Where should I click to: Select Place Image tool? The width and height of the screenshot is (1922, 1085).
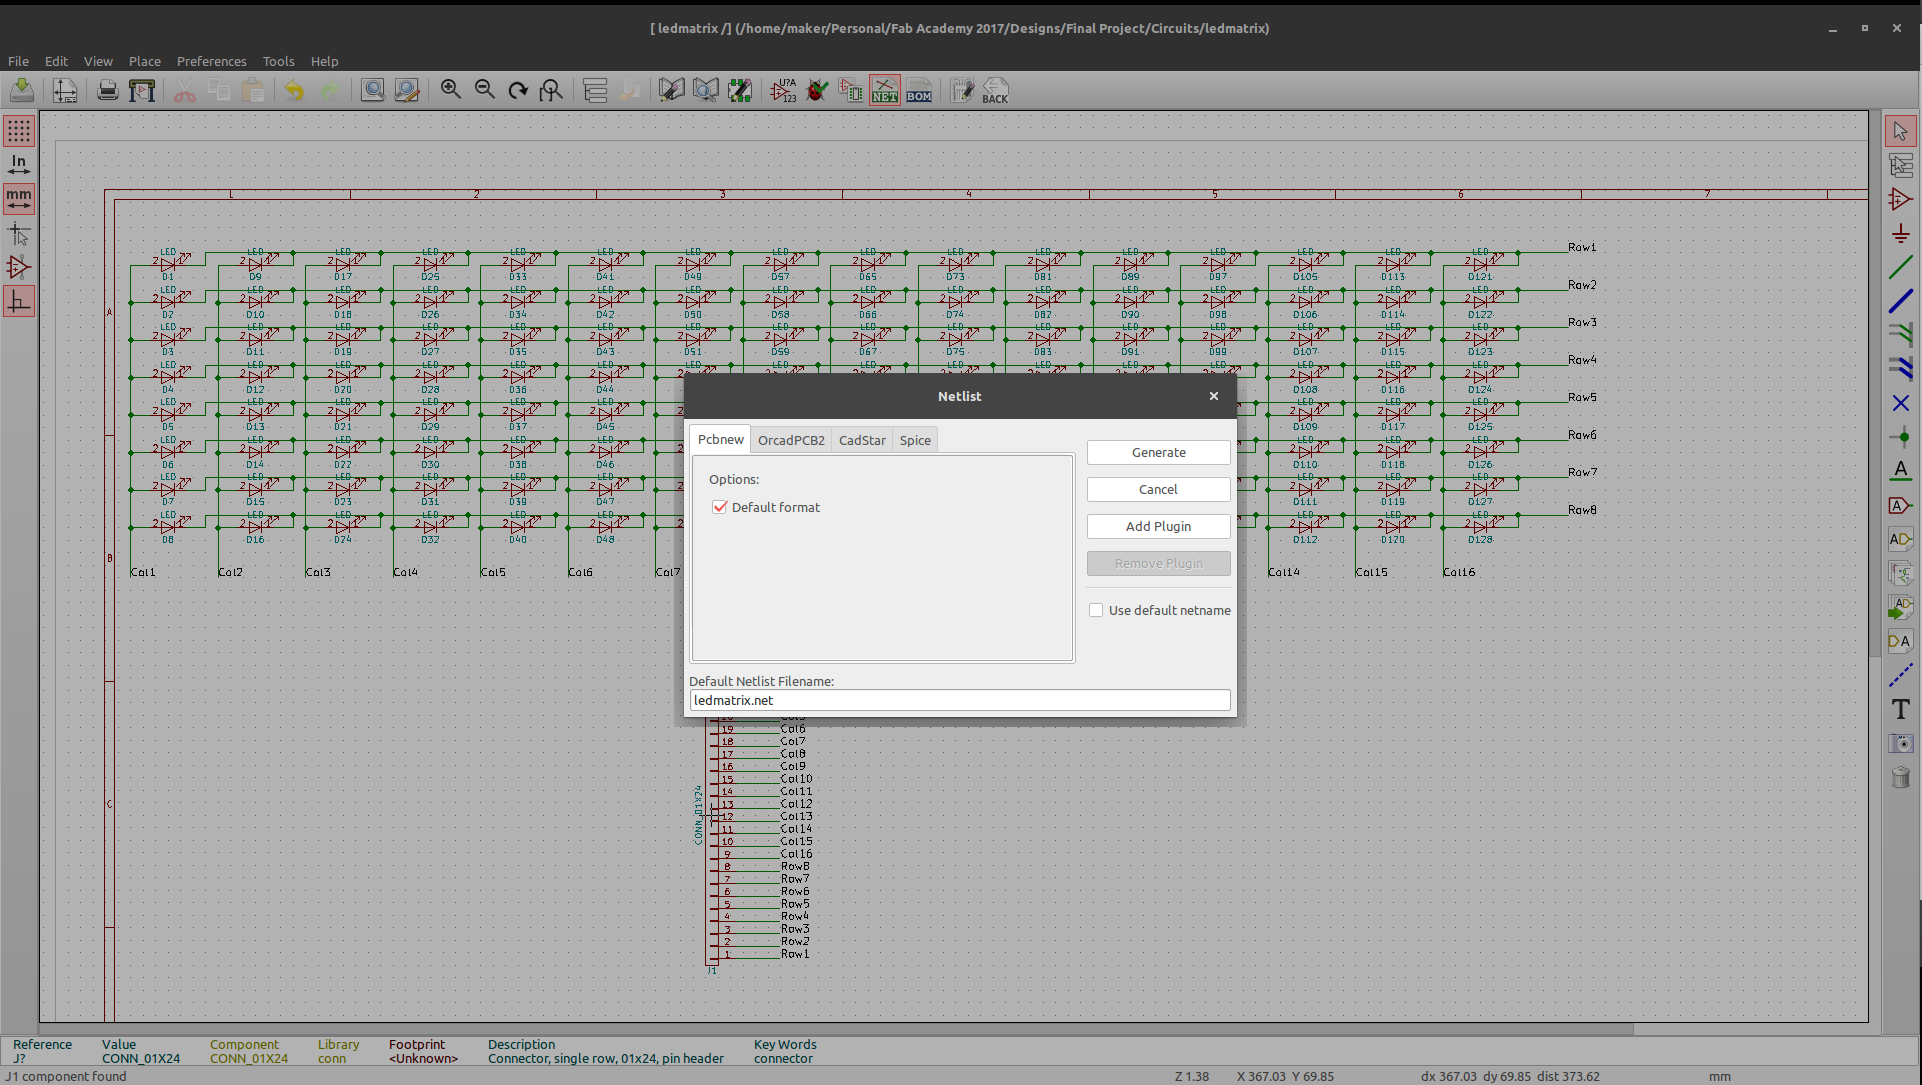(x=1901, y=743)
